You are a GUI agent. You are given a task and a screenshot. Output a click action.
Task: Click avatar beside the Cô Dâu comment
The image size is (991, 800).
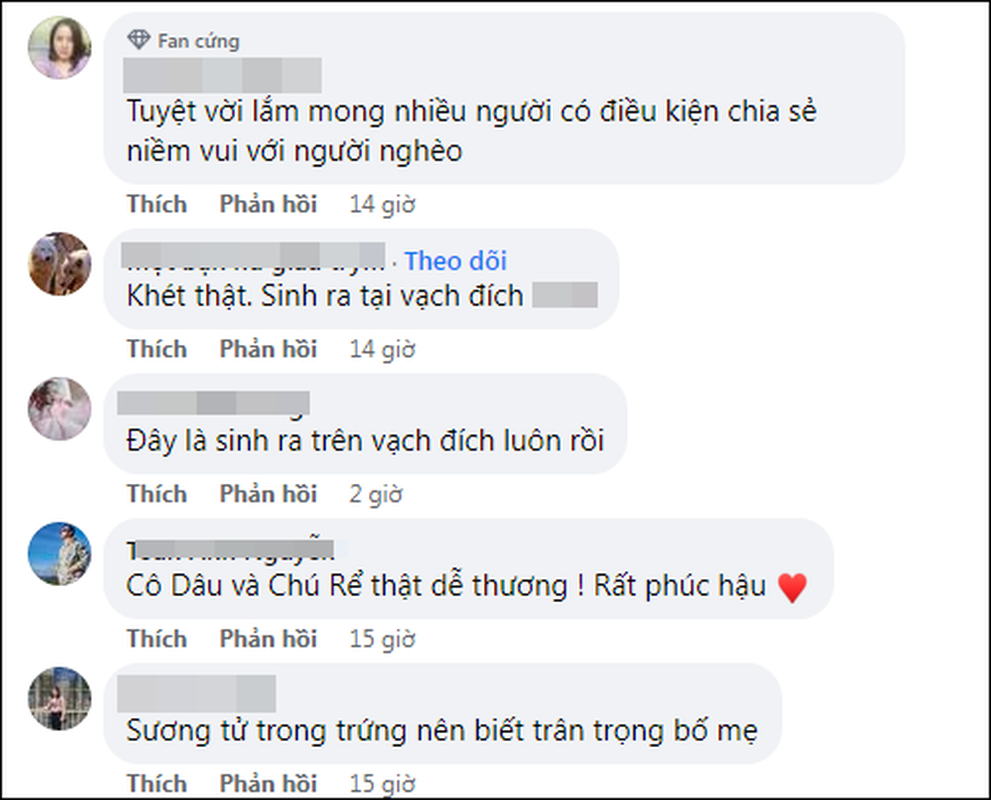59,553
